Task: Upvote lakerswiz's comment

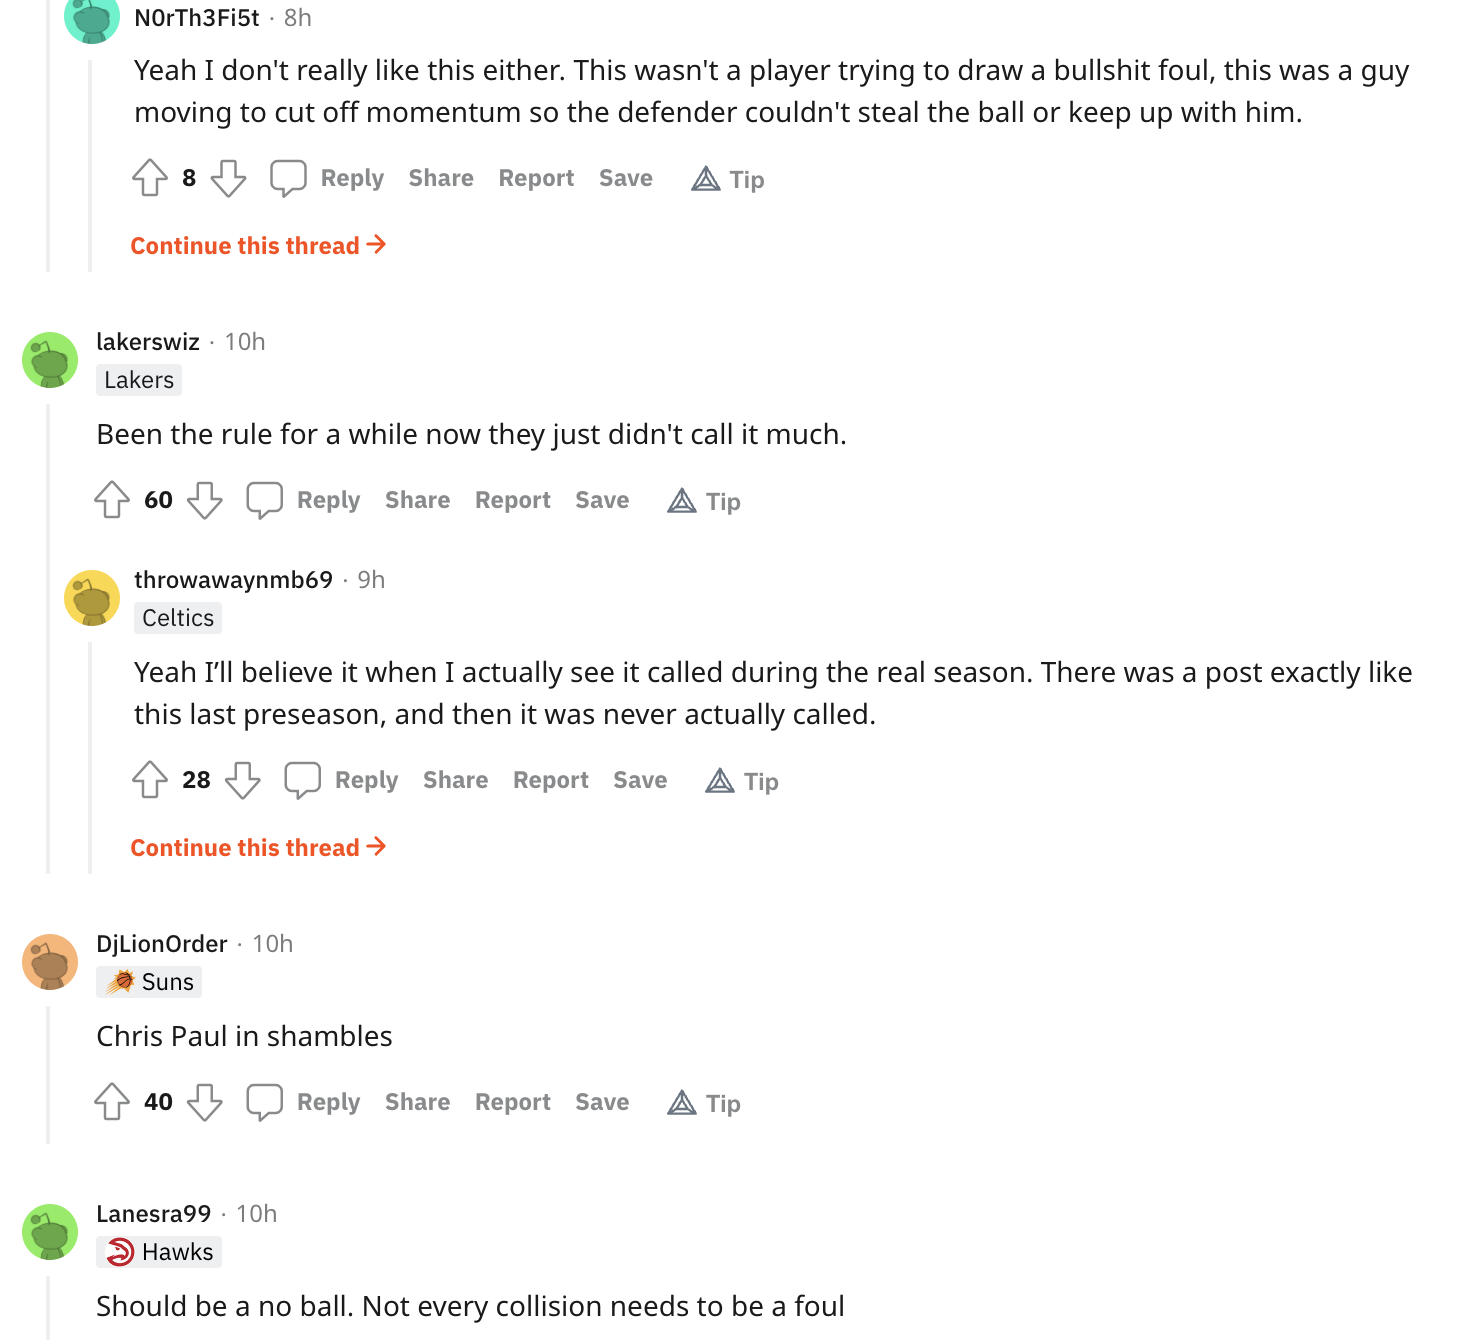Action: (x=112, y=500)
